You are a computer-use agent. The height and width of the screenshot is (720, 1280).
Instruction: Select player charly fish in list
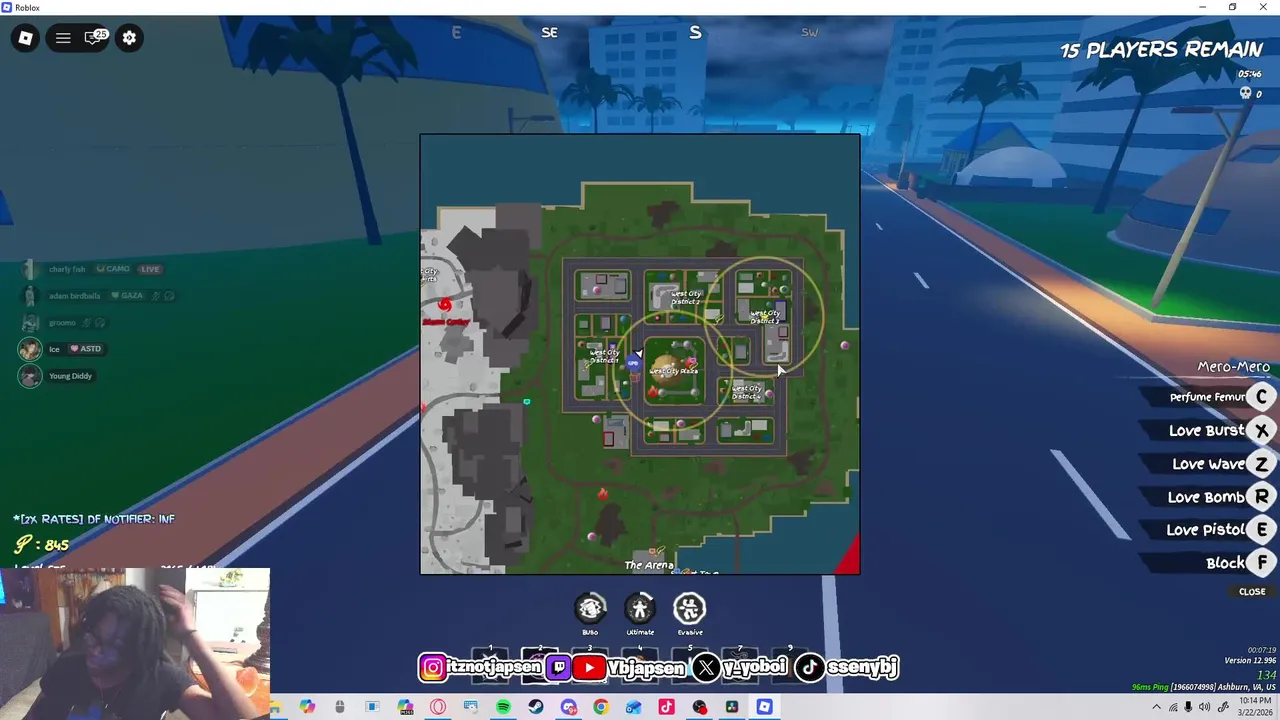coord(90,269)
